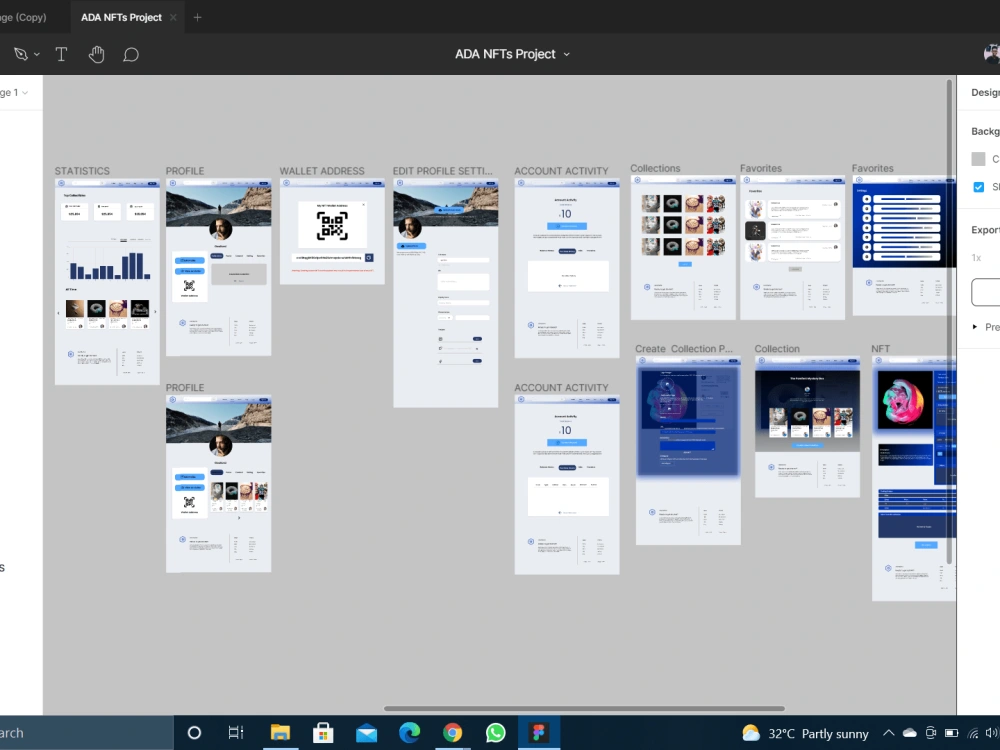The image size is (1000, 750).
Task: Open WhatsApp from the taskbar
Action: coord(496,733)
